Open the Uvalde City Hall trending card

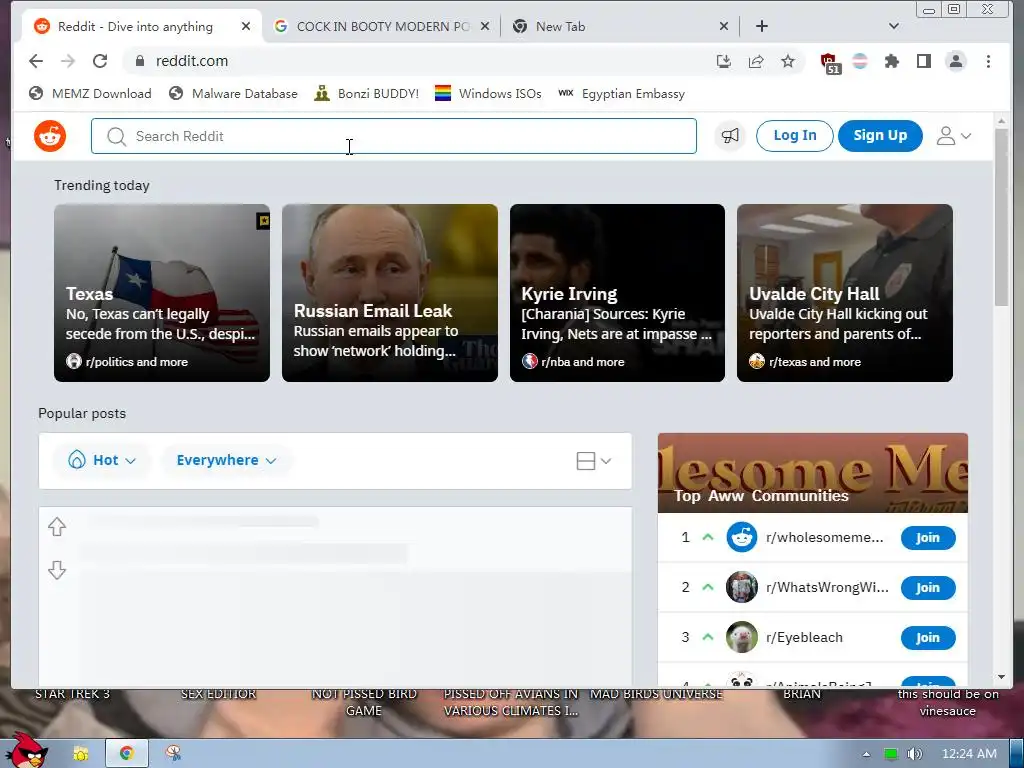845,293
